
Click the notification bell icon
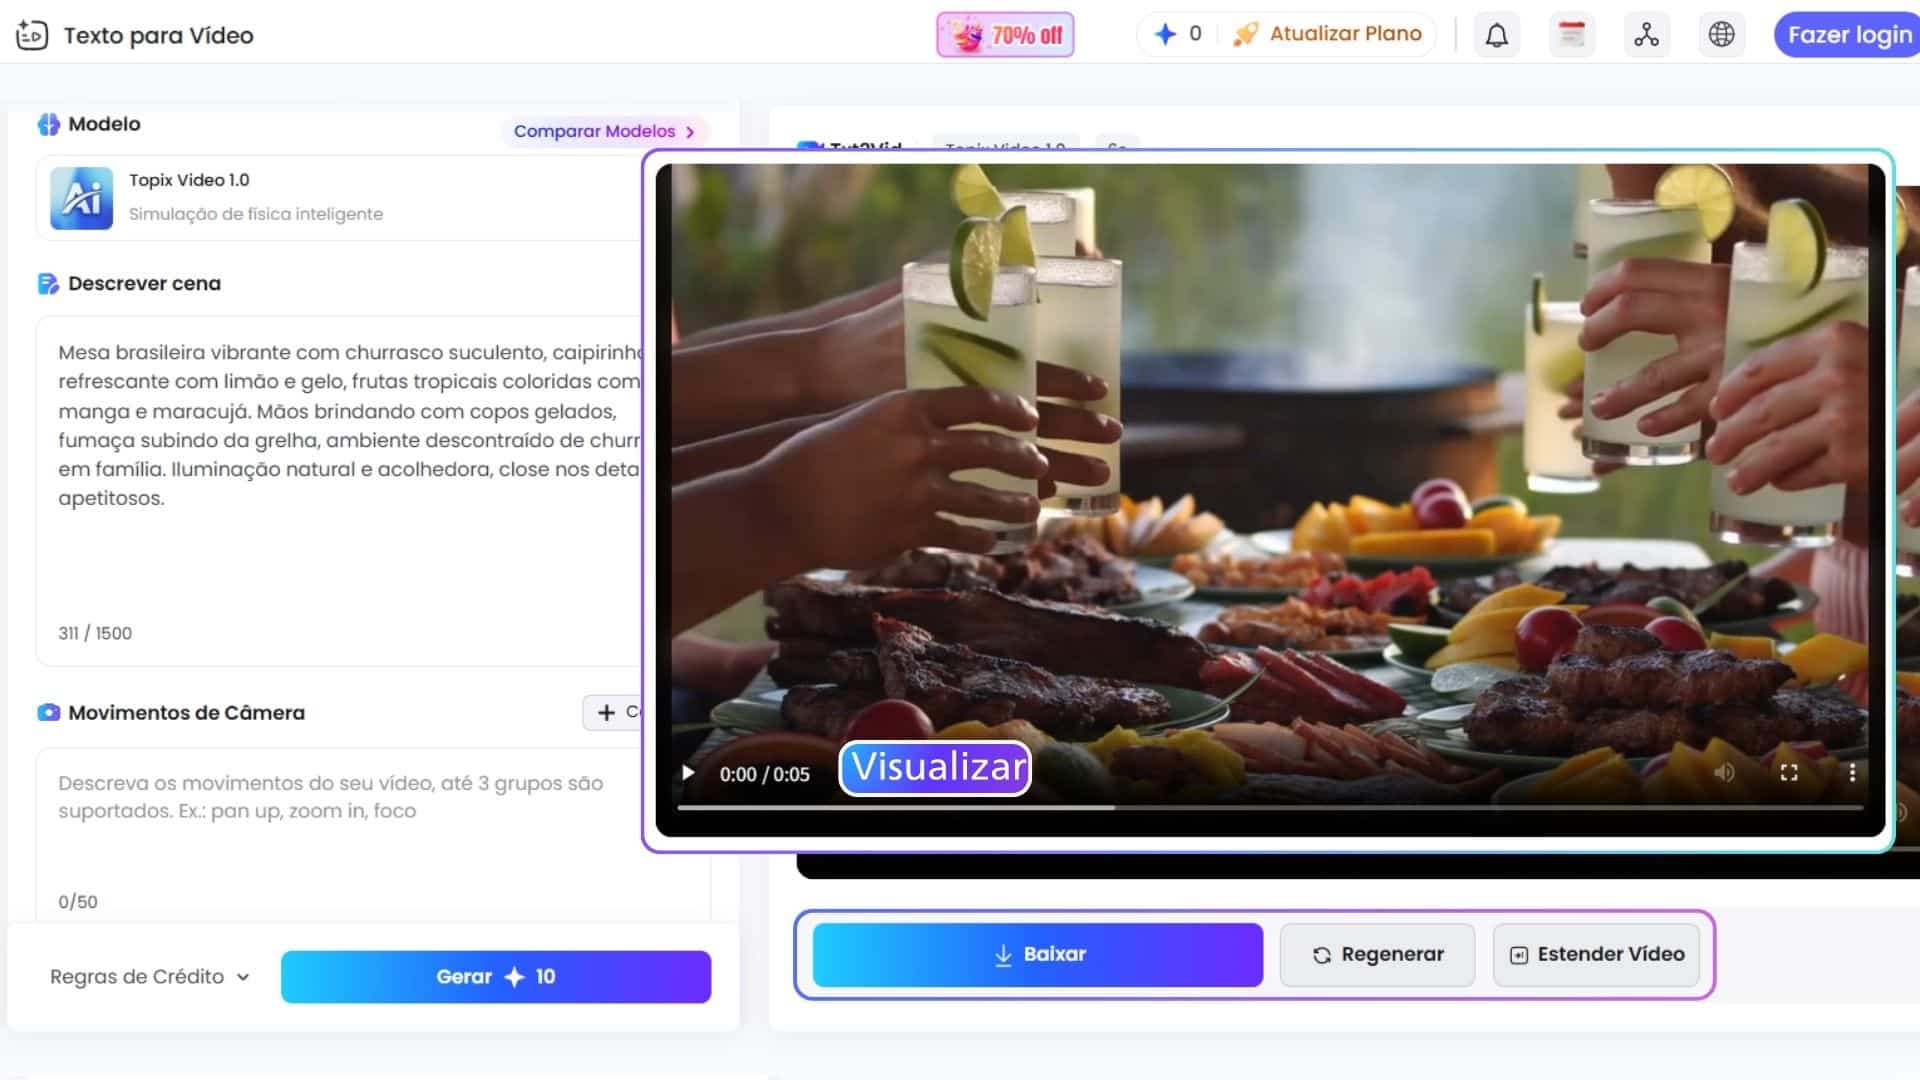click(1496, 34)
